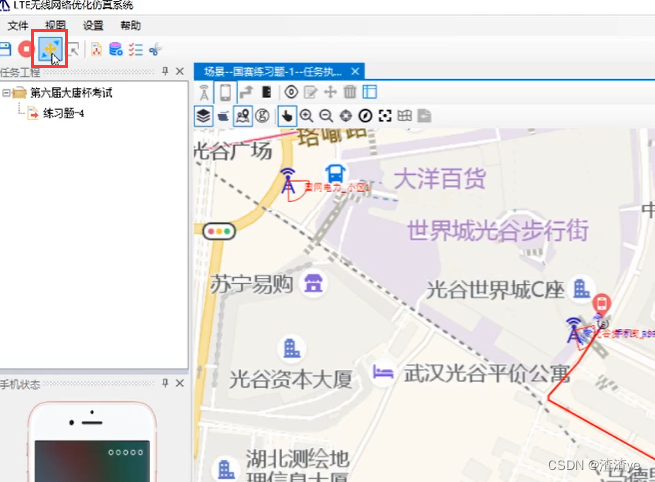Click the 大洋百货 map label
The width and height of the screenshot is (655, 482).
coord(440,179)
